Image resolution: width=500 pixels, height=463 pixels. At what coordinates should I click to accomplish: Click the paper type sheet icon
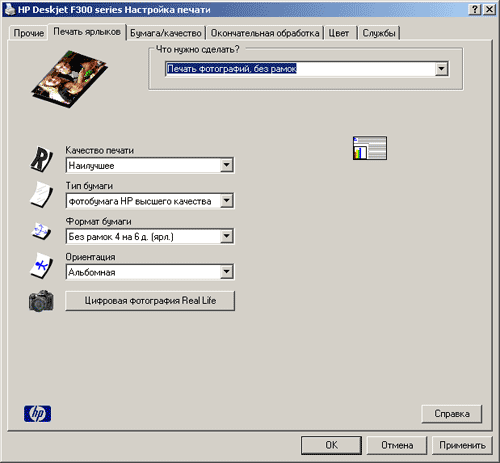[41, 194]
